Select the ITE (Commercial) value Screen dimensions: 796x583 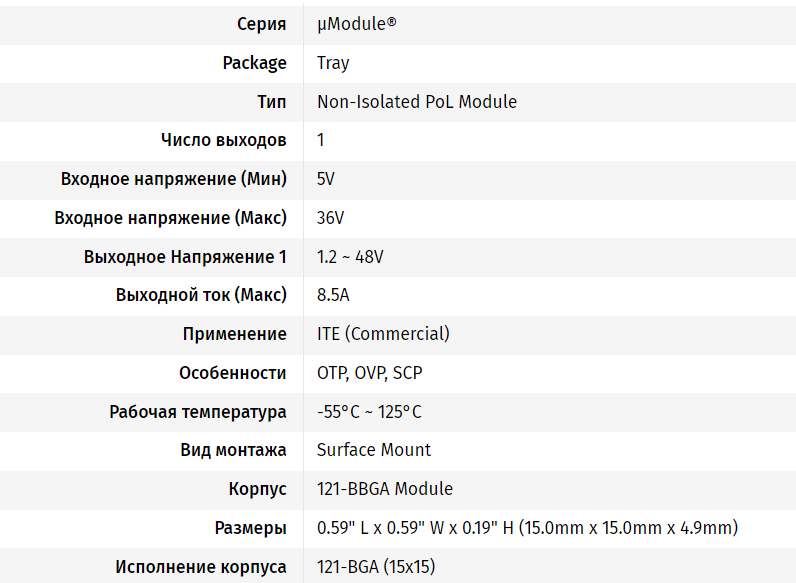click(383, 334)
